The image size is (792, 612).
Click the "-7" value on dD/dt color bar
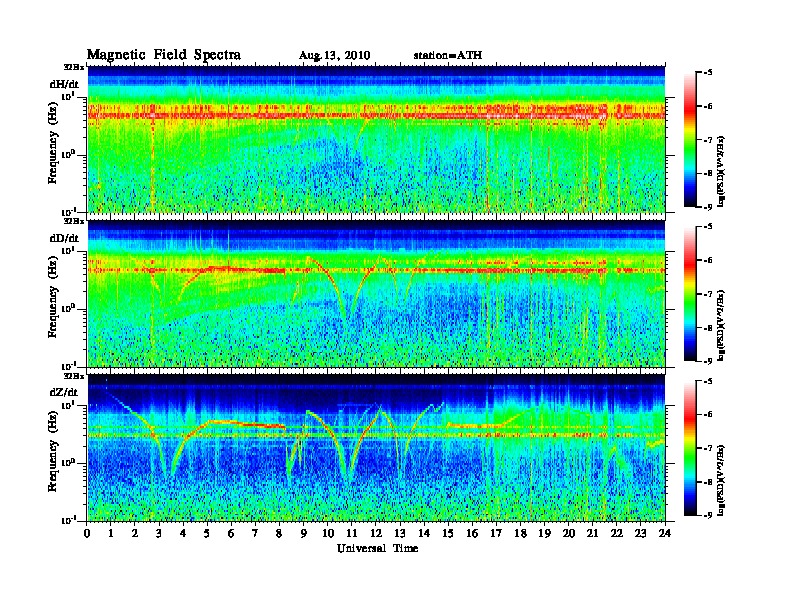pos(708,294)
